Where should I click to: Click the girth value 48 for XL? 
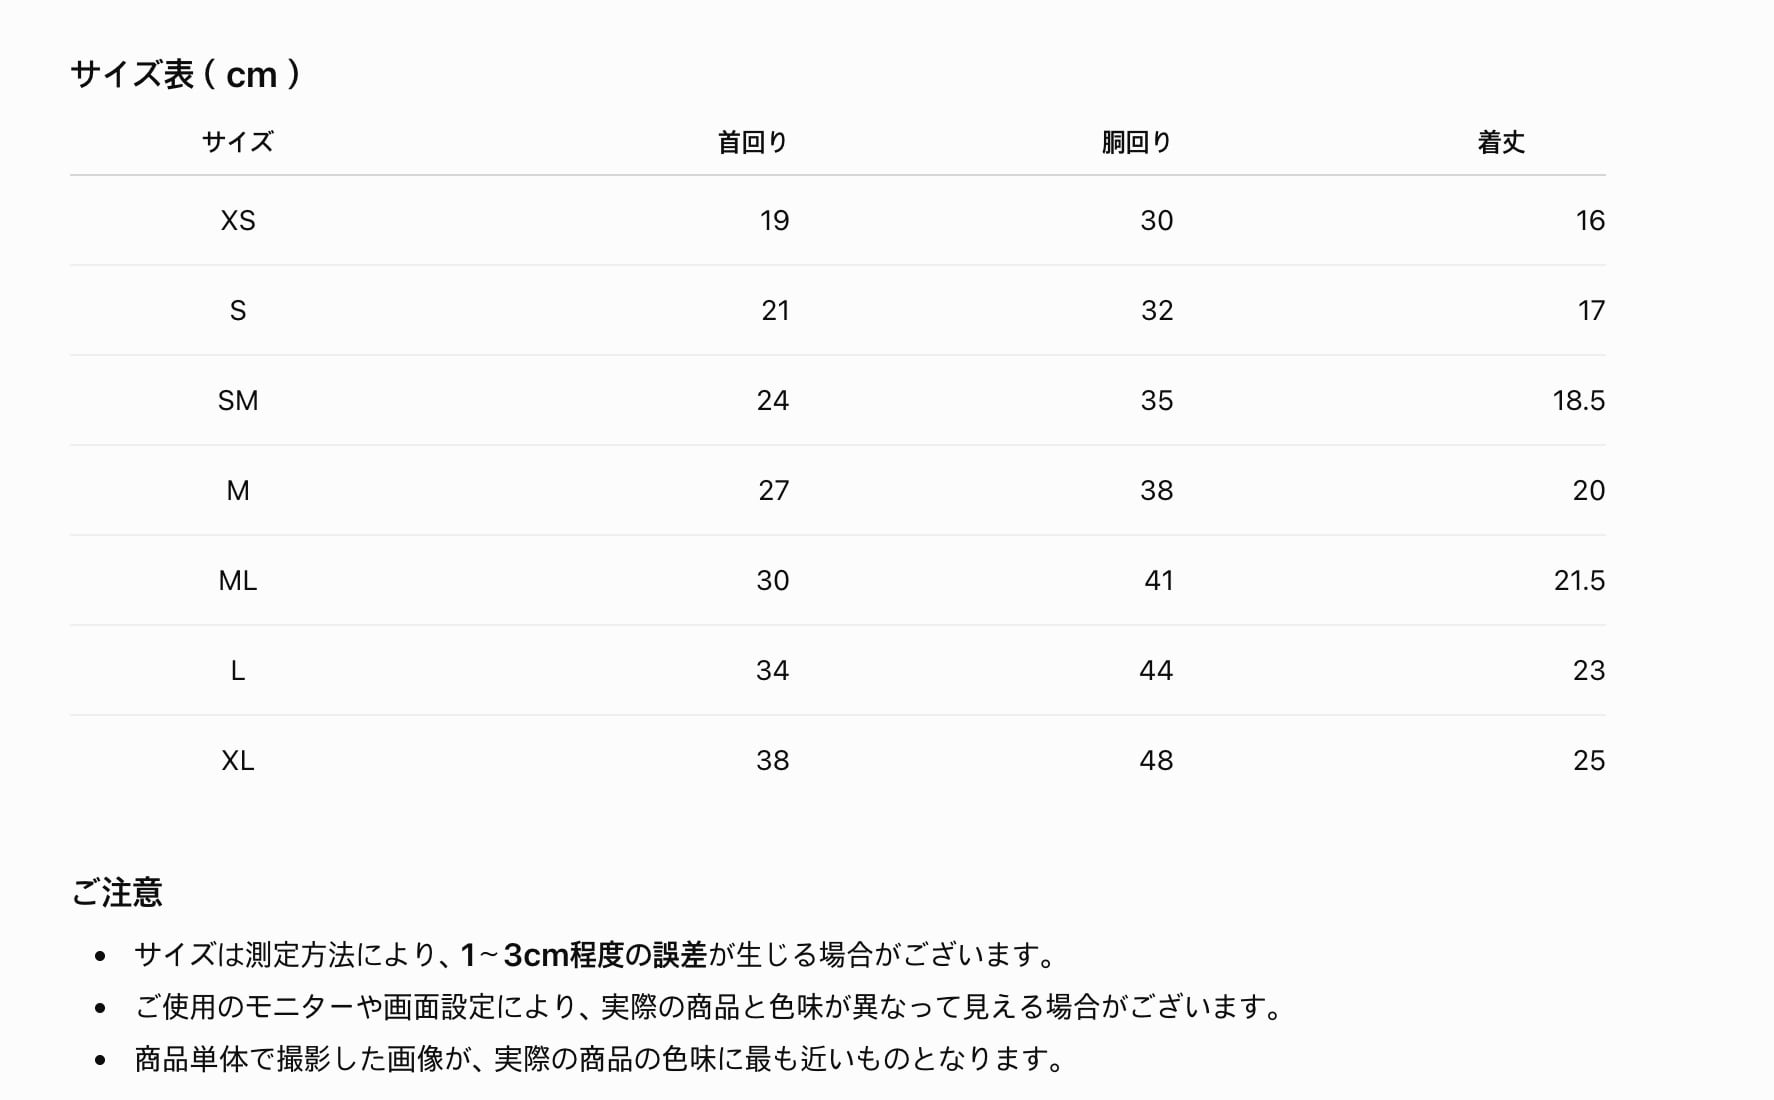click(x=1156, y=760)
